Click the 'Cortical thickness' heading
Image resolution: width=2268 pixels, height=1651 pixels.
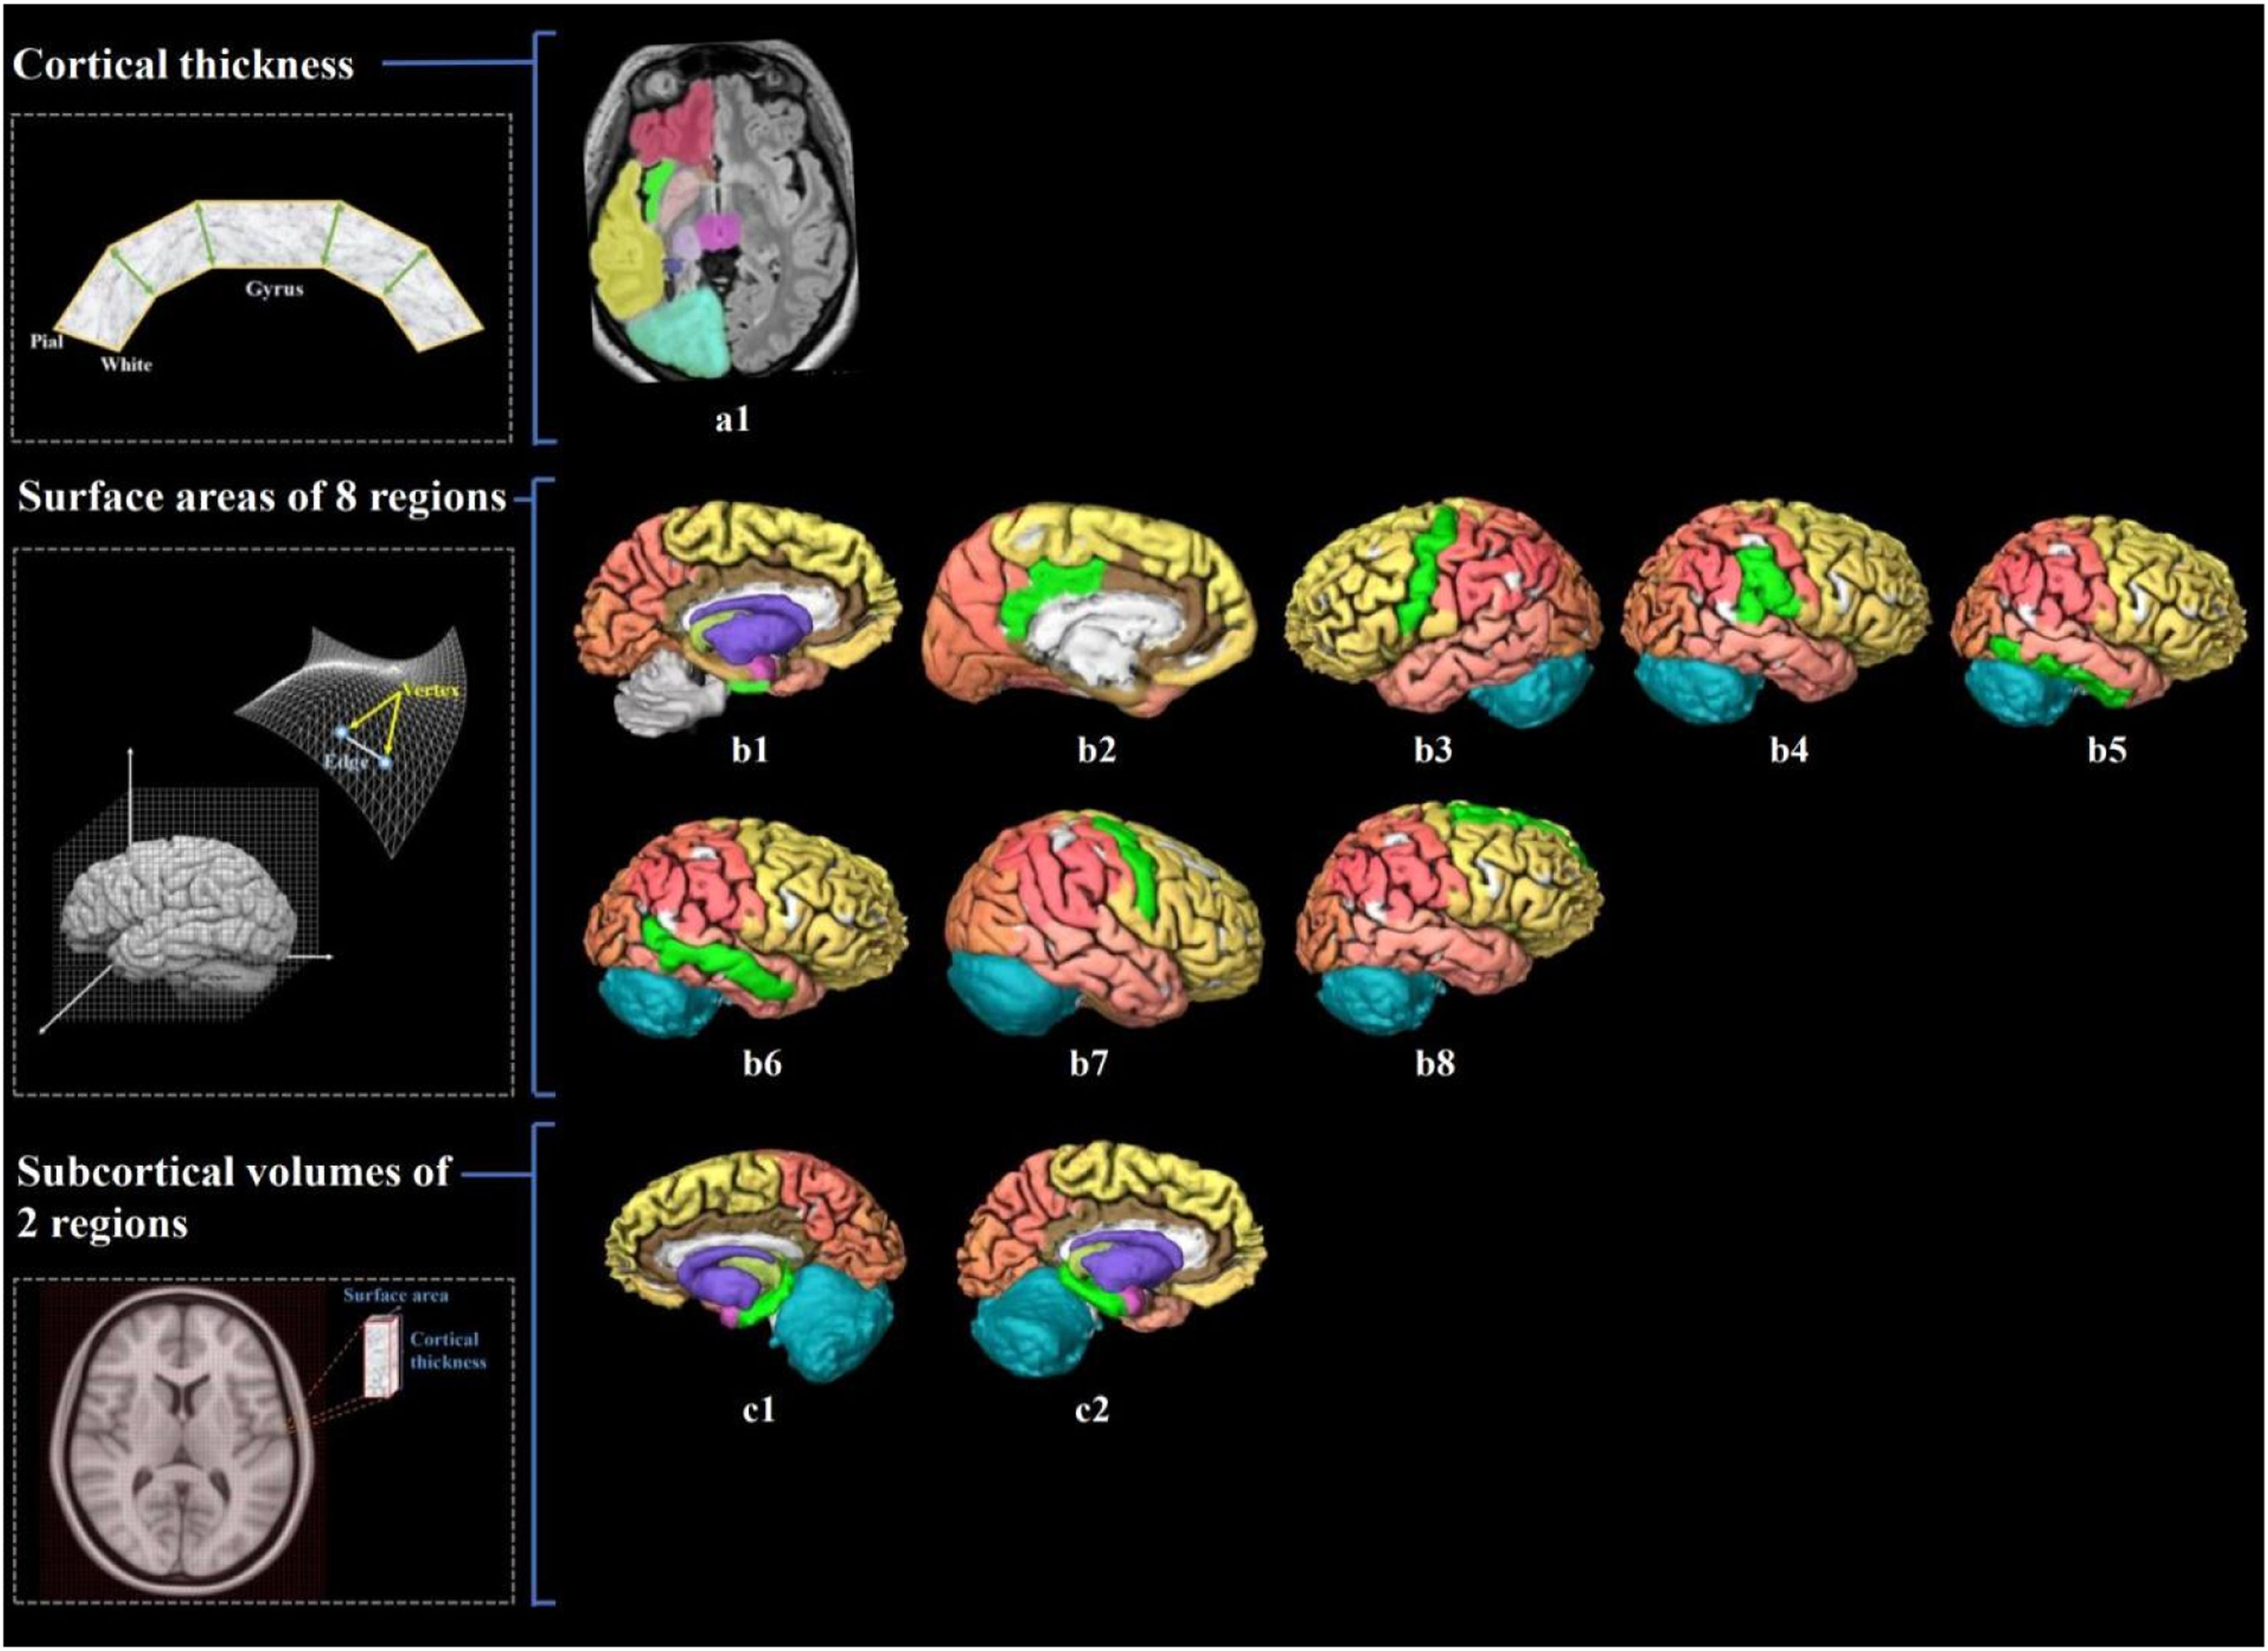point(183,65)
